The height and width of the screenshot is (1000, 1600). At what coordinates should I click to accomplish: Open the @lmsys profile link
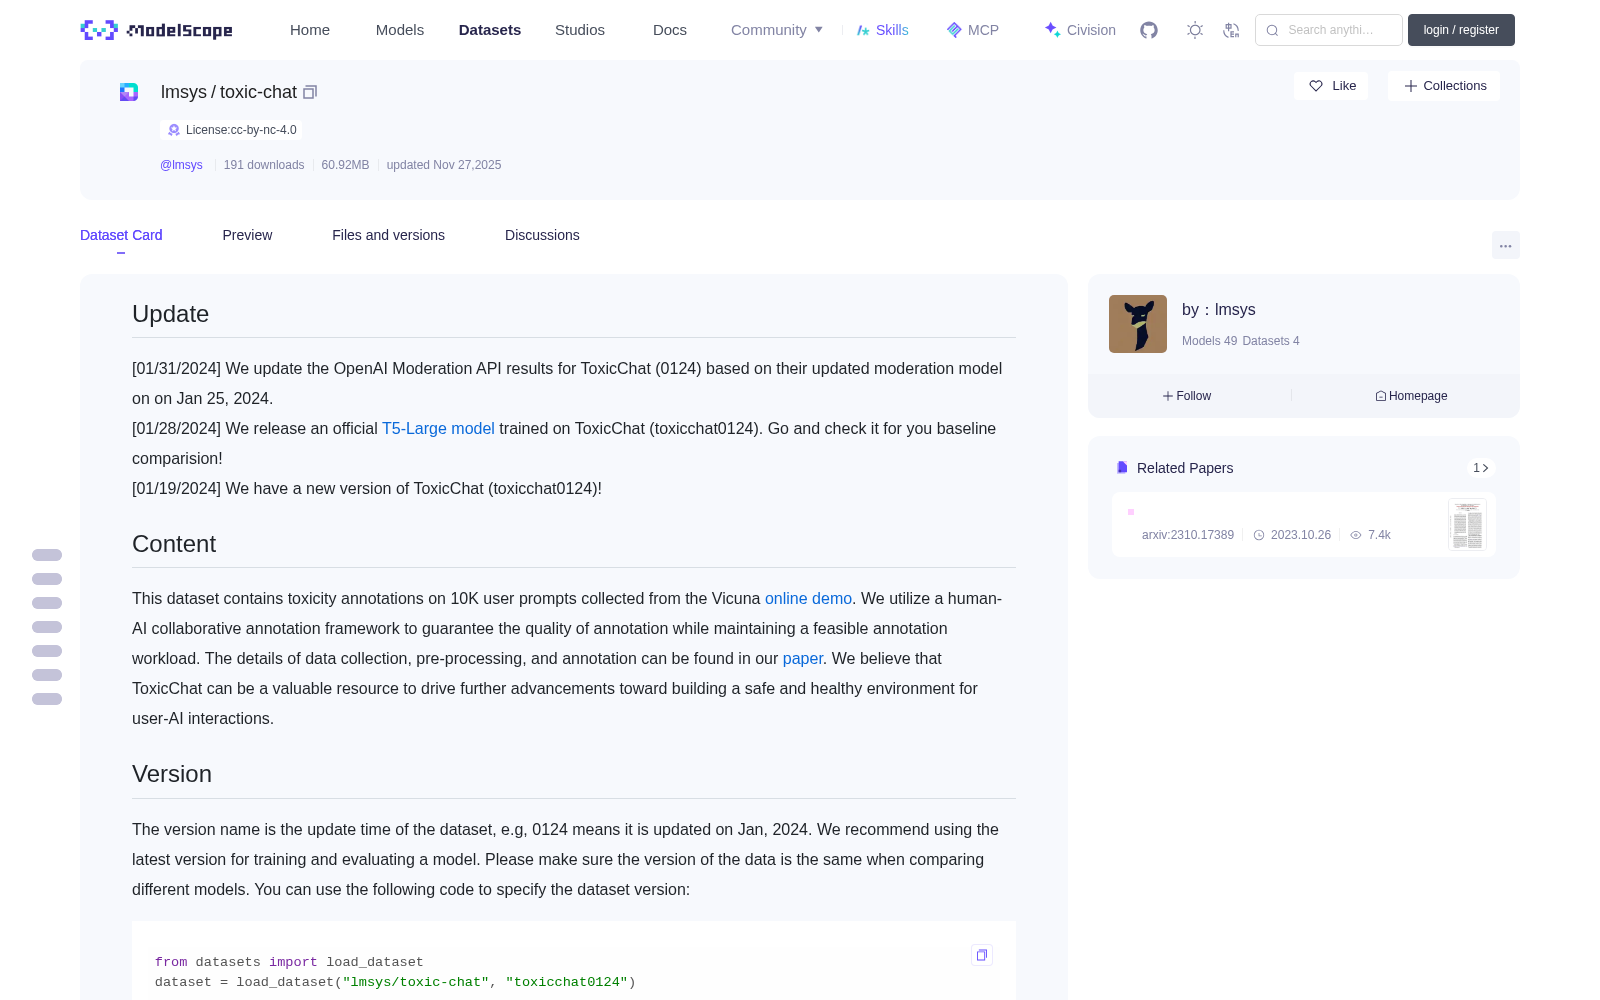(181, 165)
